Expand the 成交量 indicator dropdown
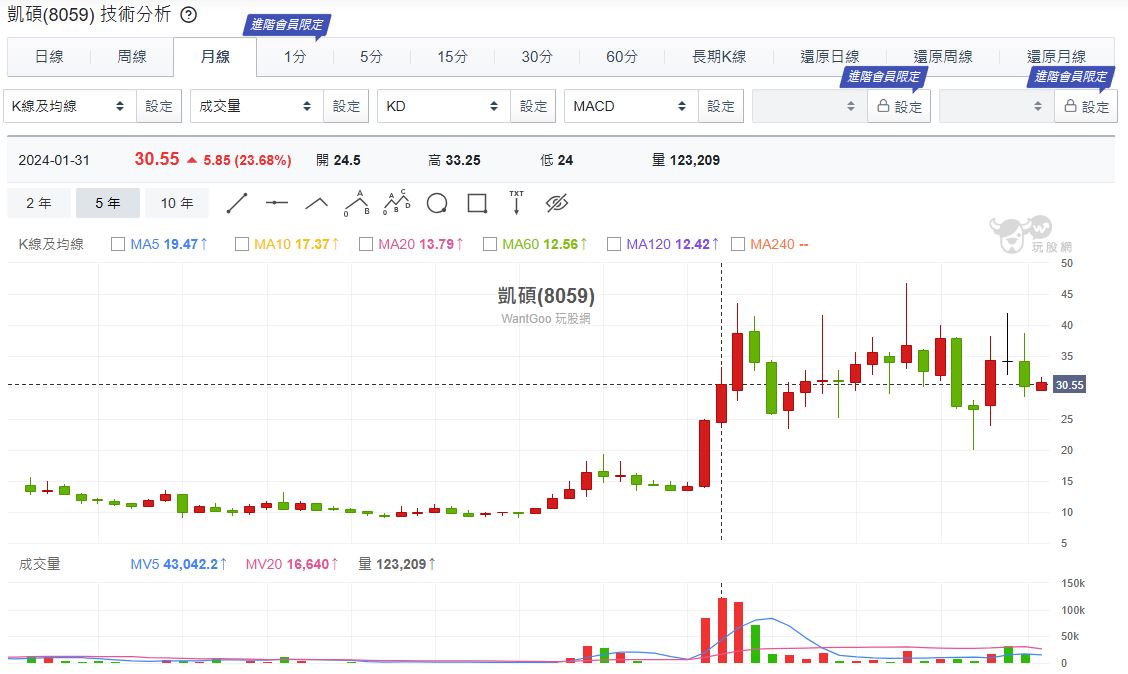Image resolution: width=1128 pixels, height=674 pixels. (256, 106)
